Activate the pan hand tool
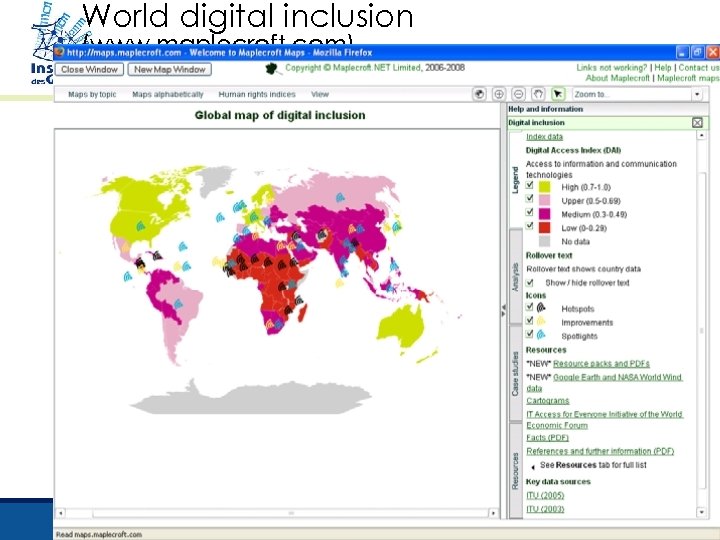 (538, 94)
